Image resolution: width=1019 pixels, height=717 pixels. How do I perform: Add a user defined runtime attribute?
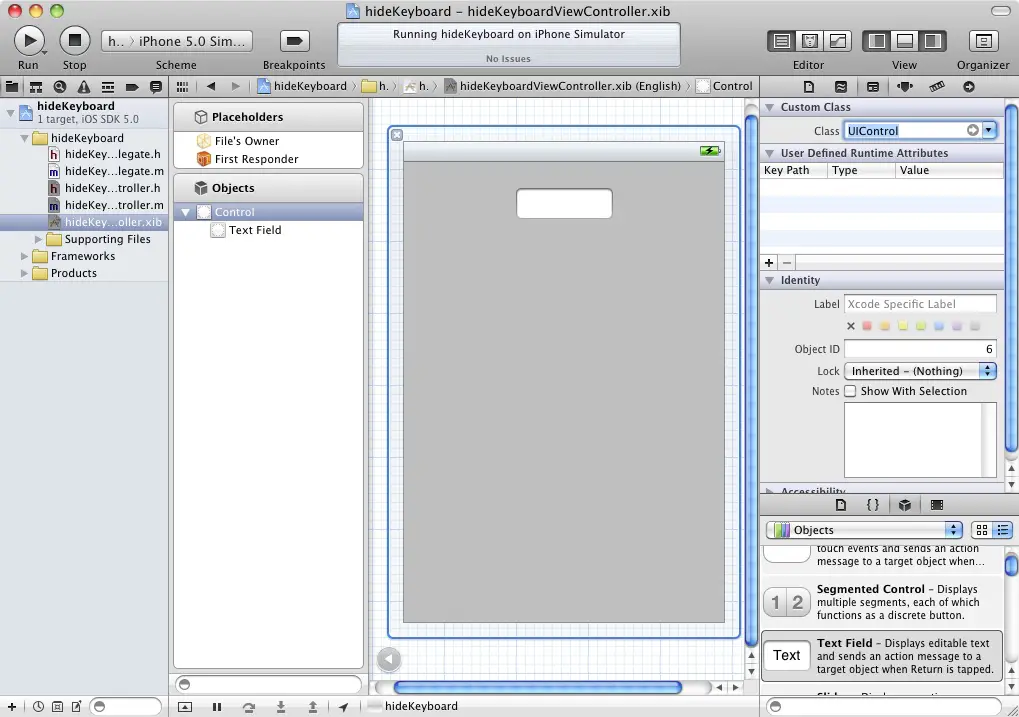[769, 262]
